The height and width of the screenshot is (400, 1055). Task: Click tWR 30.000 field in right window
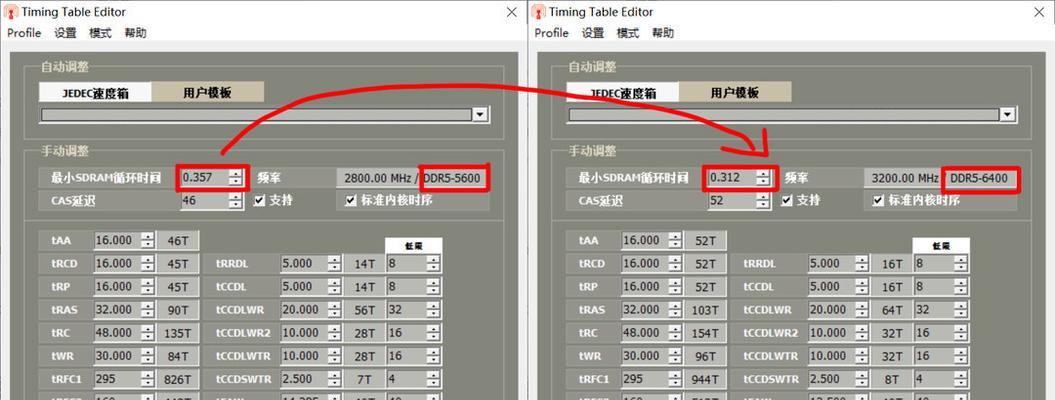point(645,356)
